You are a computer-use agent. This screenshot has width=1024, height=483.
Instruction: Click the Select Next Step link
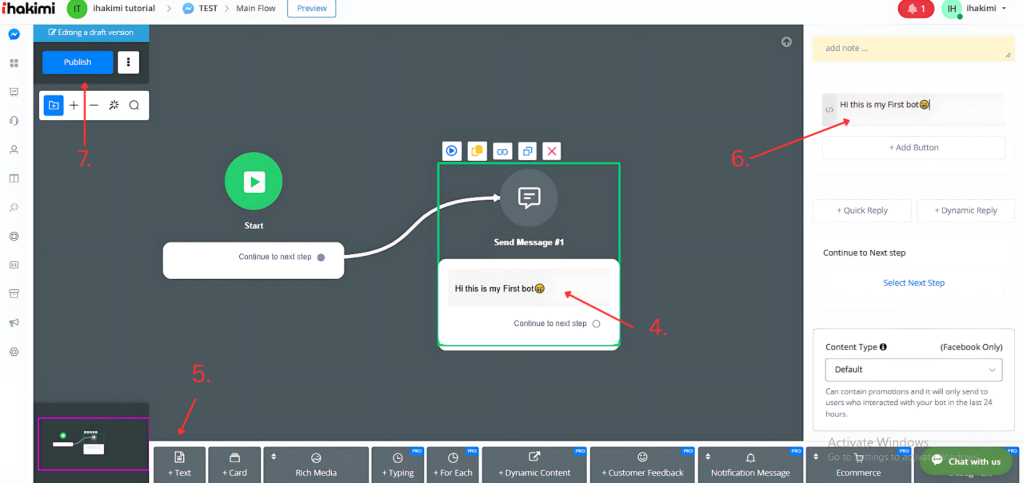pyautogui.click(x=913, y=283)
